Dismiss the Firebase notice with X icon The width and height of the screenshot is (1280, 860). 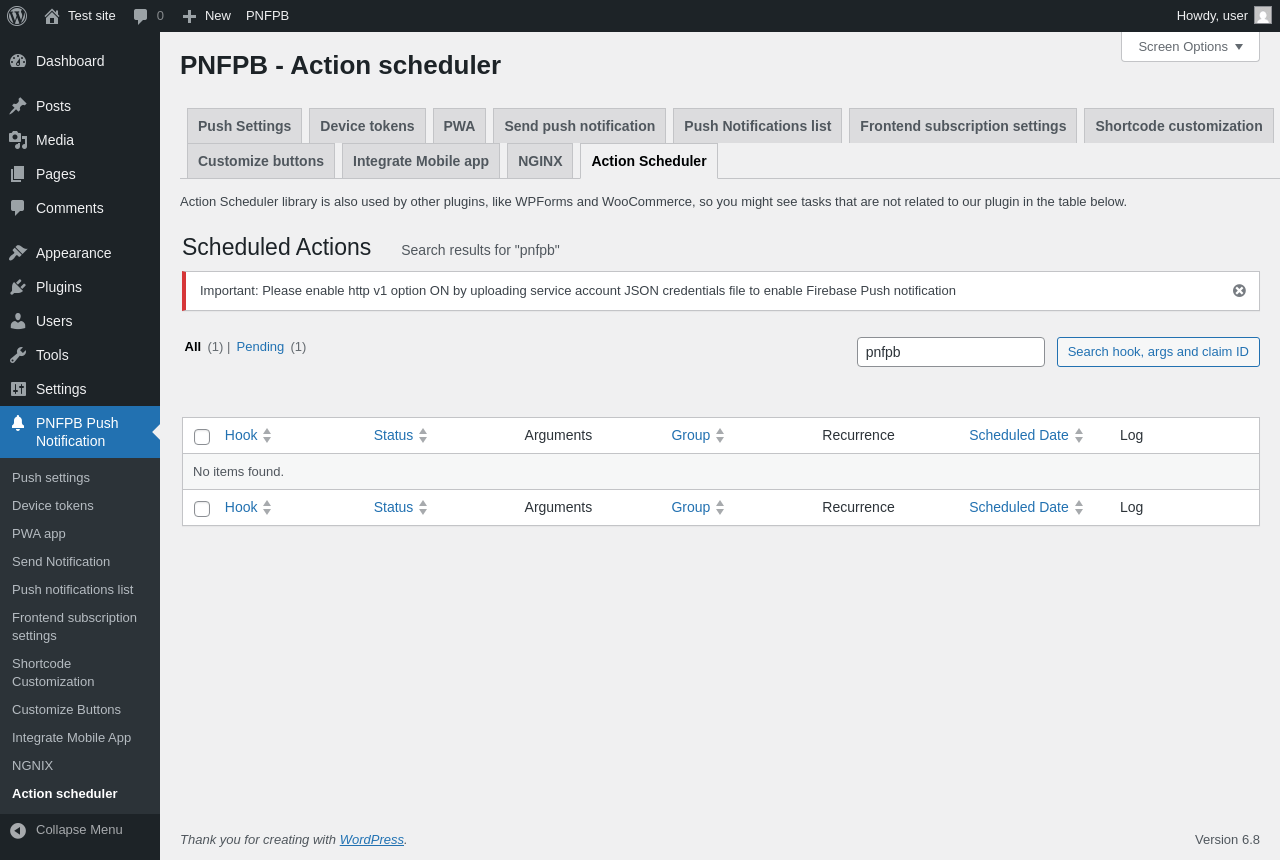point(1239,291)
